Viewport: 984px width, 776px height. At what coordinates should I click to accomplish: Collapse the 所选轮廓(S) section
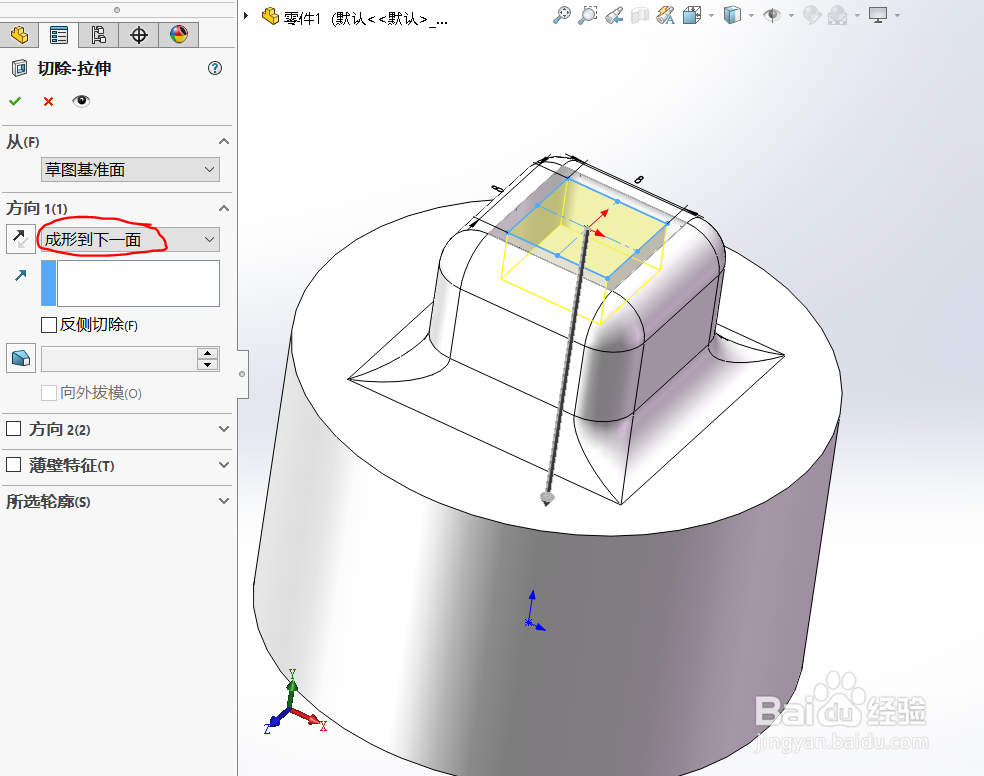pos(223,500)
